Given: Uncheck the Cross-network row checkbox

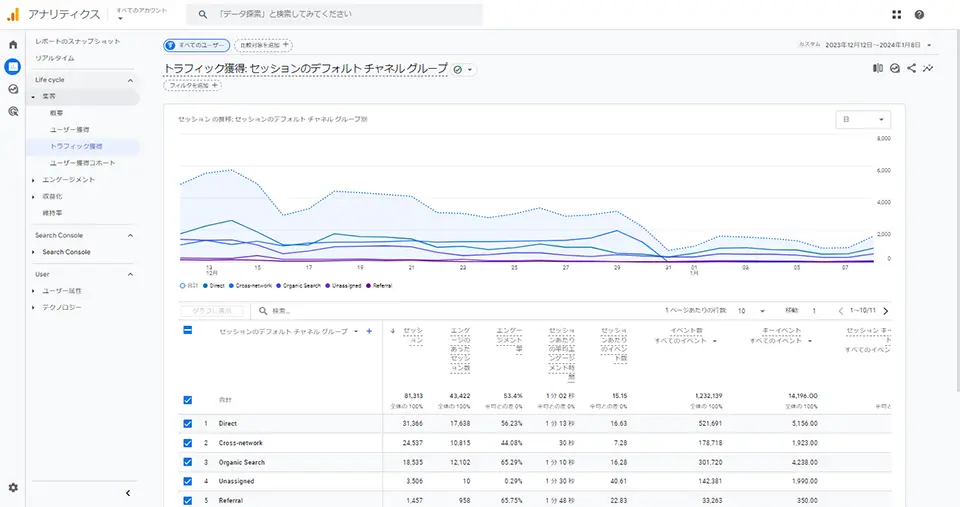Looking at the screenshot, I should pyautogui.click(x=188, y=443).
